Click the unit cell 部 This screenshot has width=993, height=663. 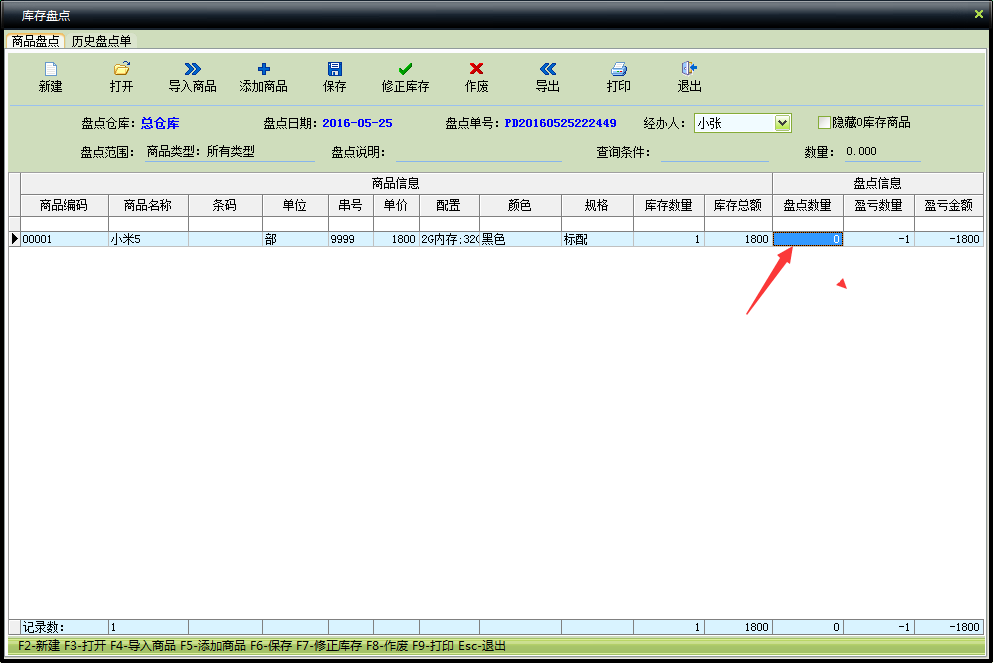(295, 239)
